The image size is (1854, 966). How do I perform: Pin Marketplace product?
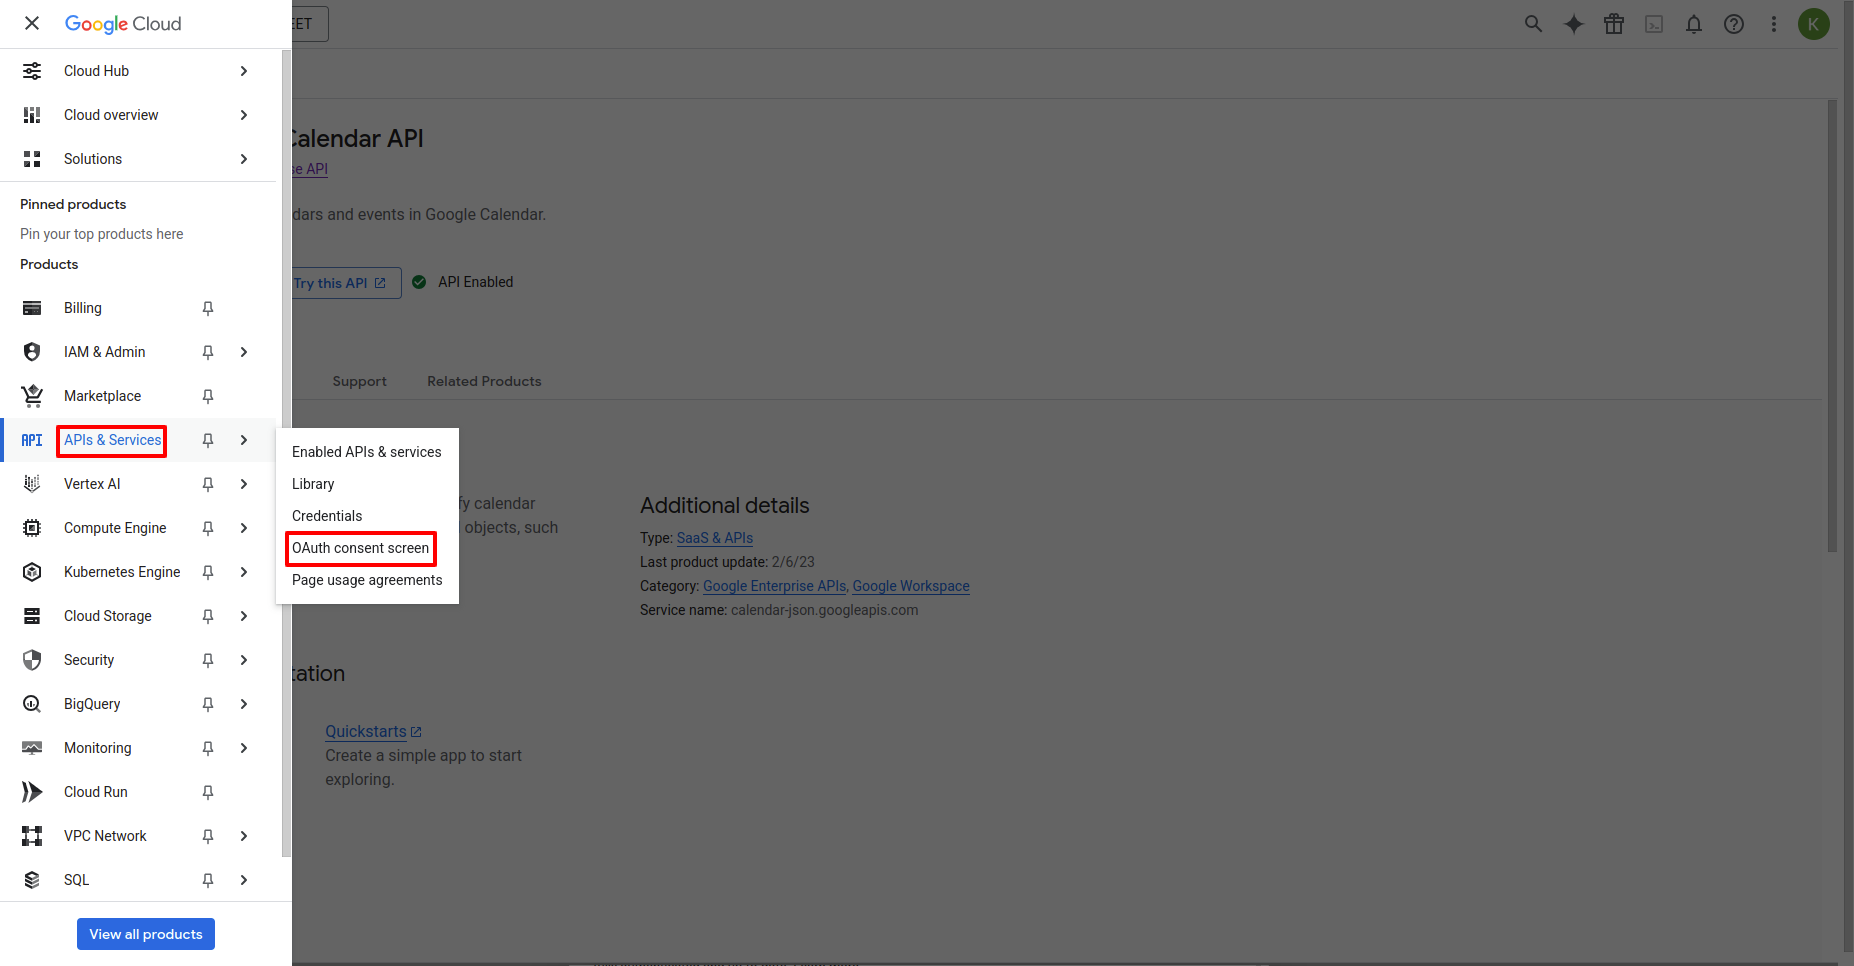point(208,396)
